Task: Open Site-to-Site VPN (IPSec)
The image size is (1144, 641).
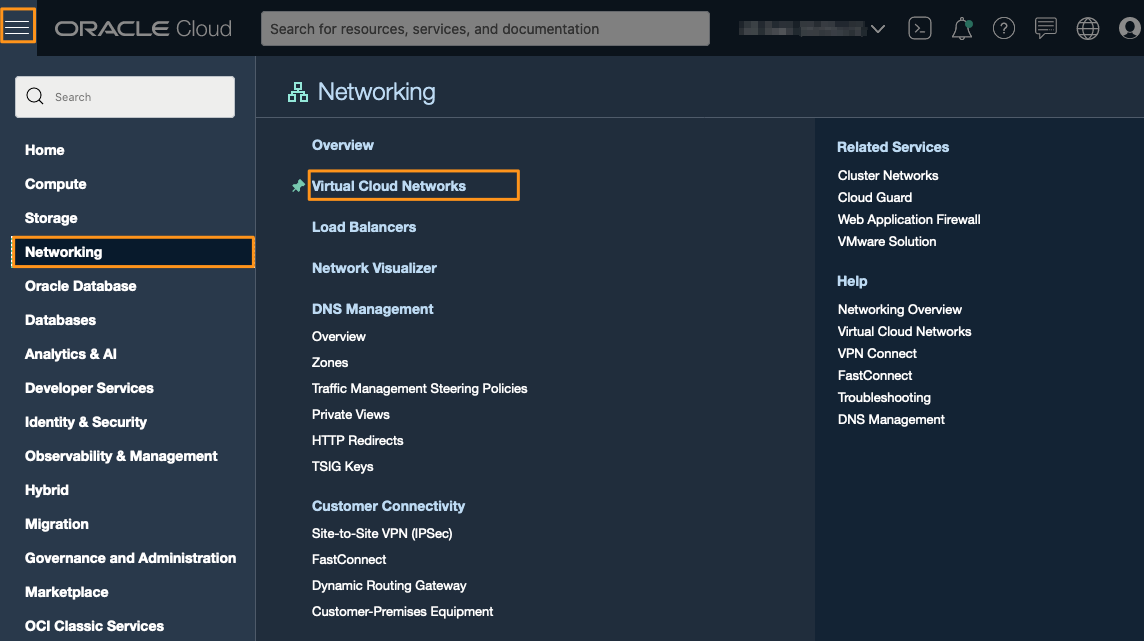Action: click(x=381, y=533)
